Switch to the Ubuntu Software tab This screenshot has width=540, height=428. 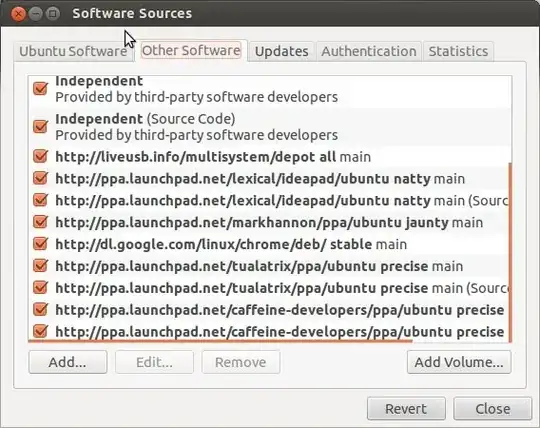tap(73, 52)
